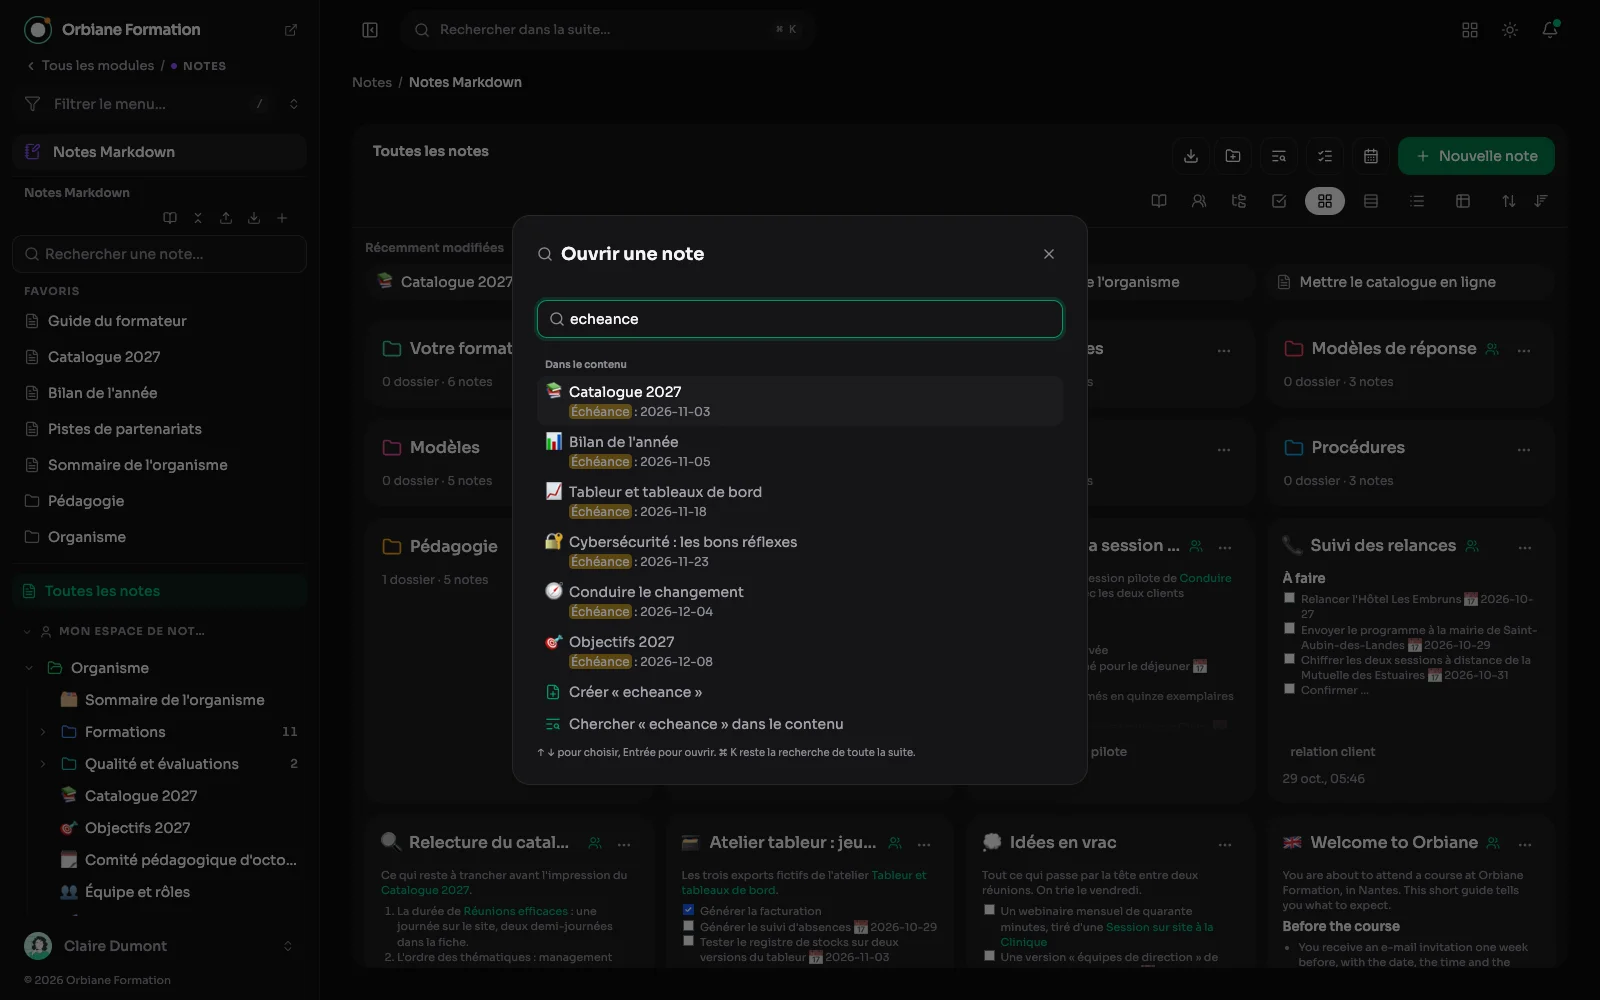
Task: Check the Relancer l'Hôtel Les Embruns task
Action: coord(1289,598)
